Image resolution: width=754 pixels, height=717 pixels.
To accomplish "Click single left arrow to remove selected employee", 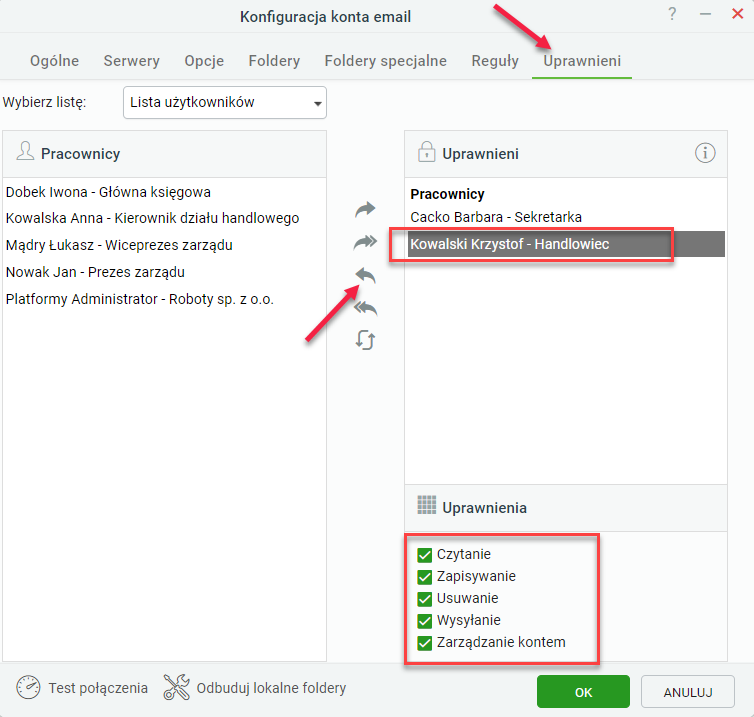I will pyautogui.click(x=365, y=276).
